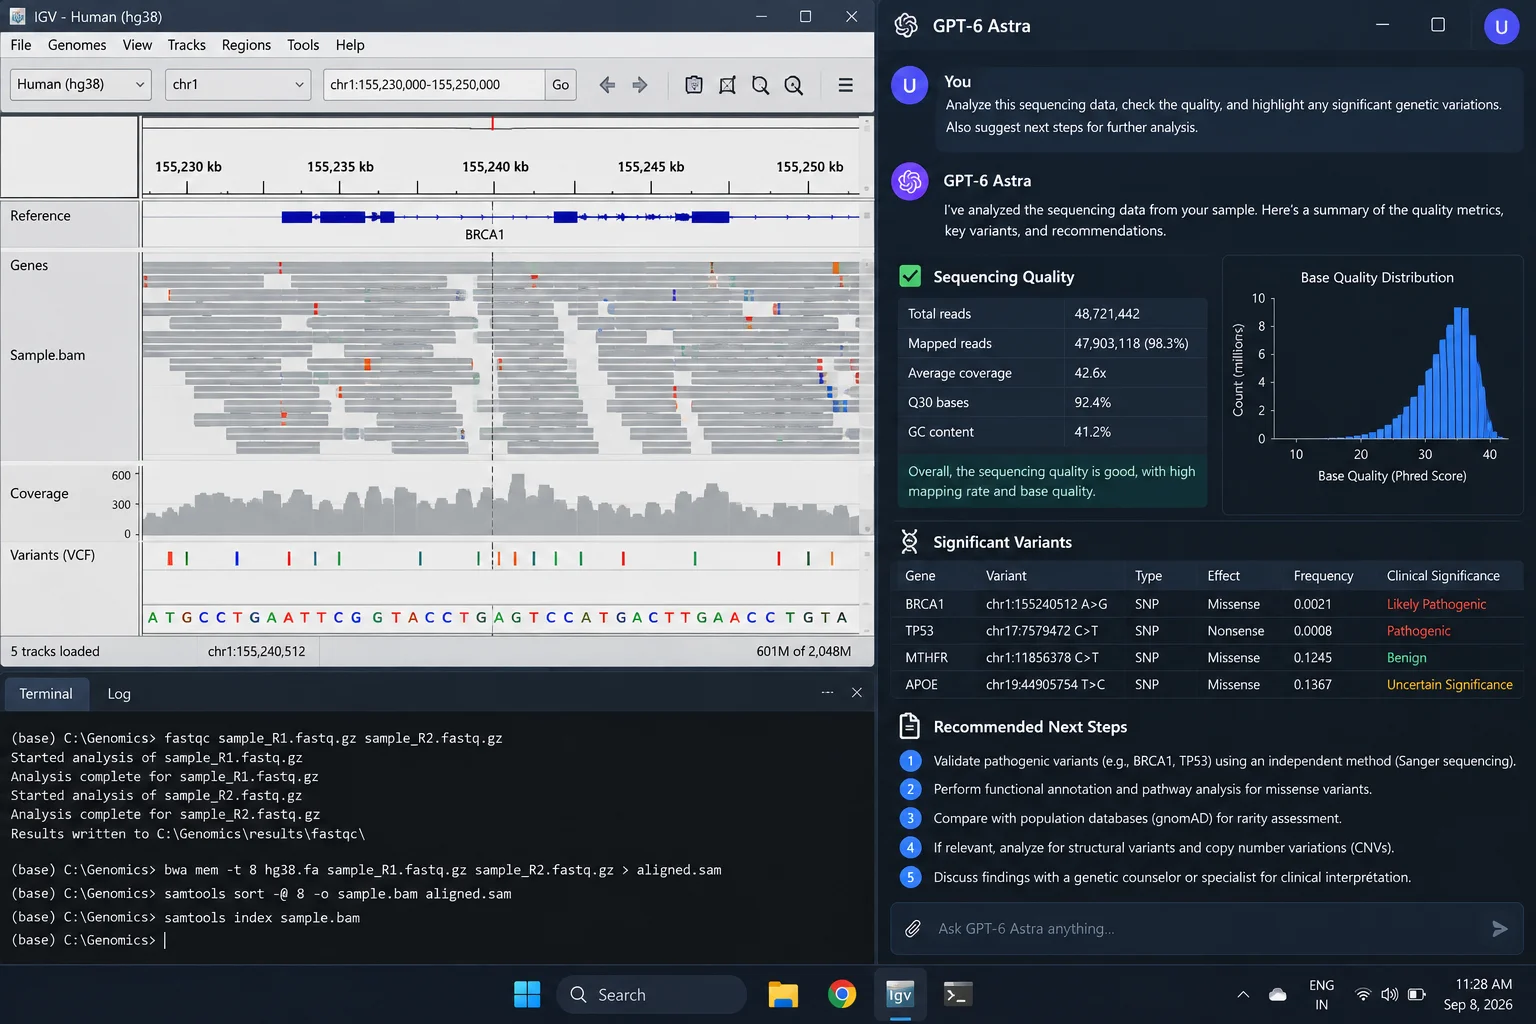Click the green check icon beside Sequencing Quality
Viewport: 1536px width, 1024px height.
pos(910,276)
